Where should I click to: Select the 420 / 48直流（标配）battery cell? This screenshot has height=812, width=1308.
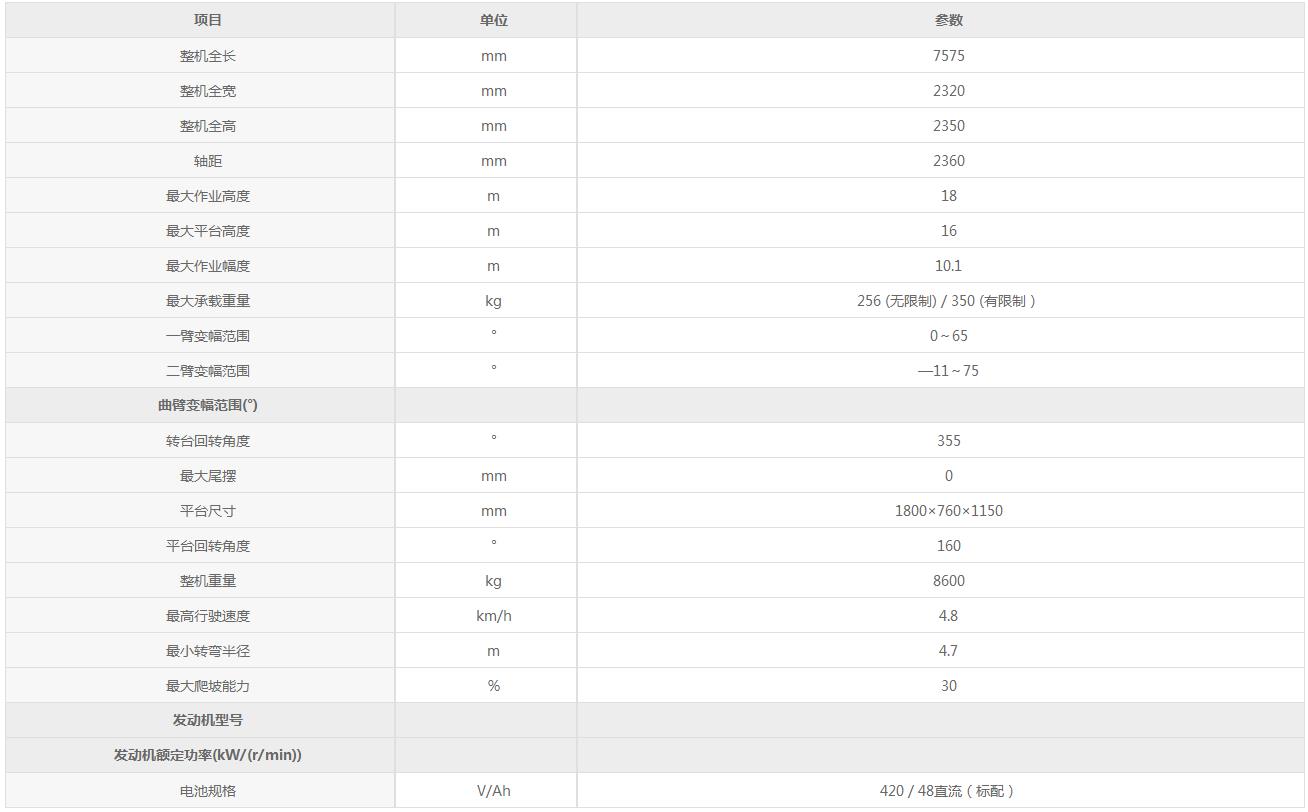(946, 791)
